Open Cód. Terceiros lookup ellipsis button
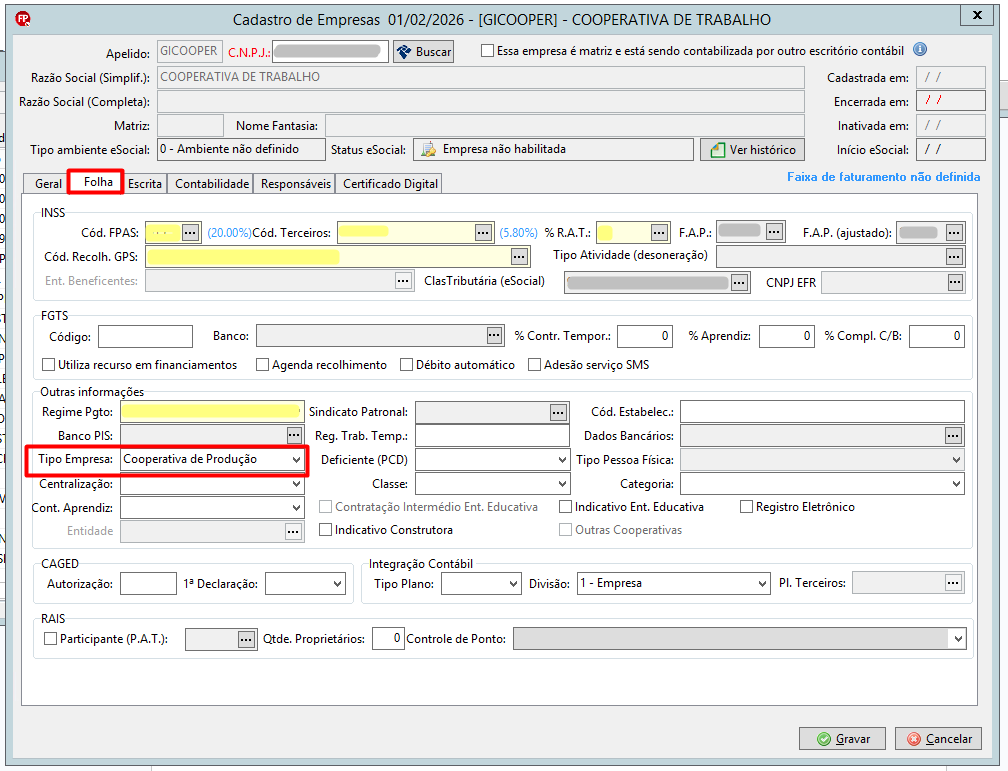1008x771 pixels. pos(483,232)
